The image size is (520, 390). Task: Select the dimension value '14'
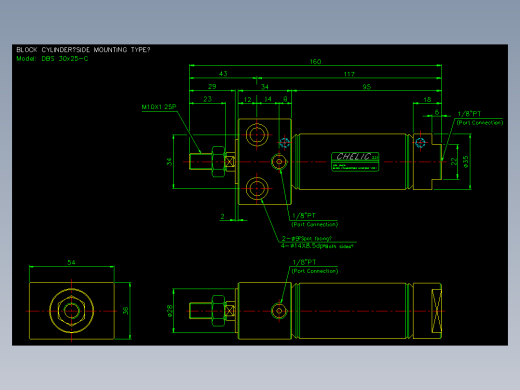coord(268,99)
